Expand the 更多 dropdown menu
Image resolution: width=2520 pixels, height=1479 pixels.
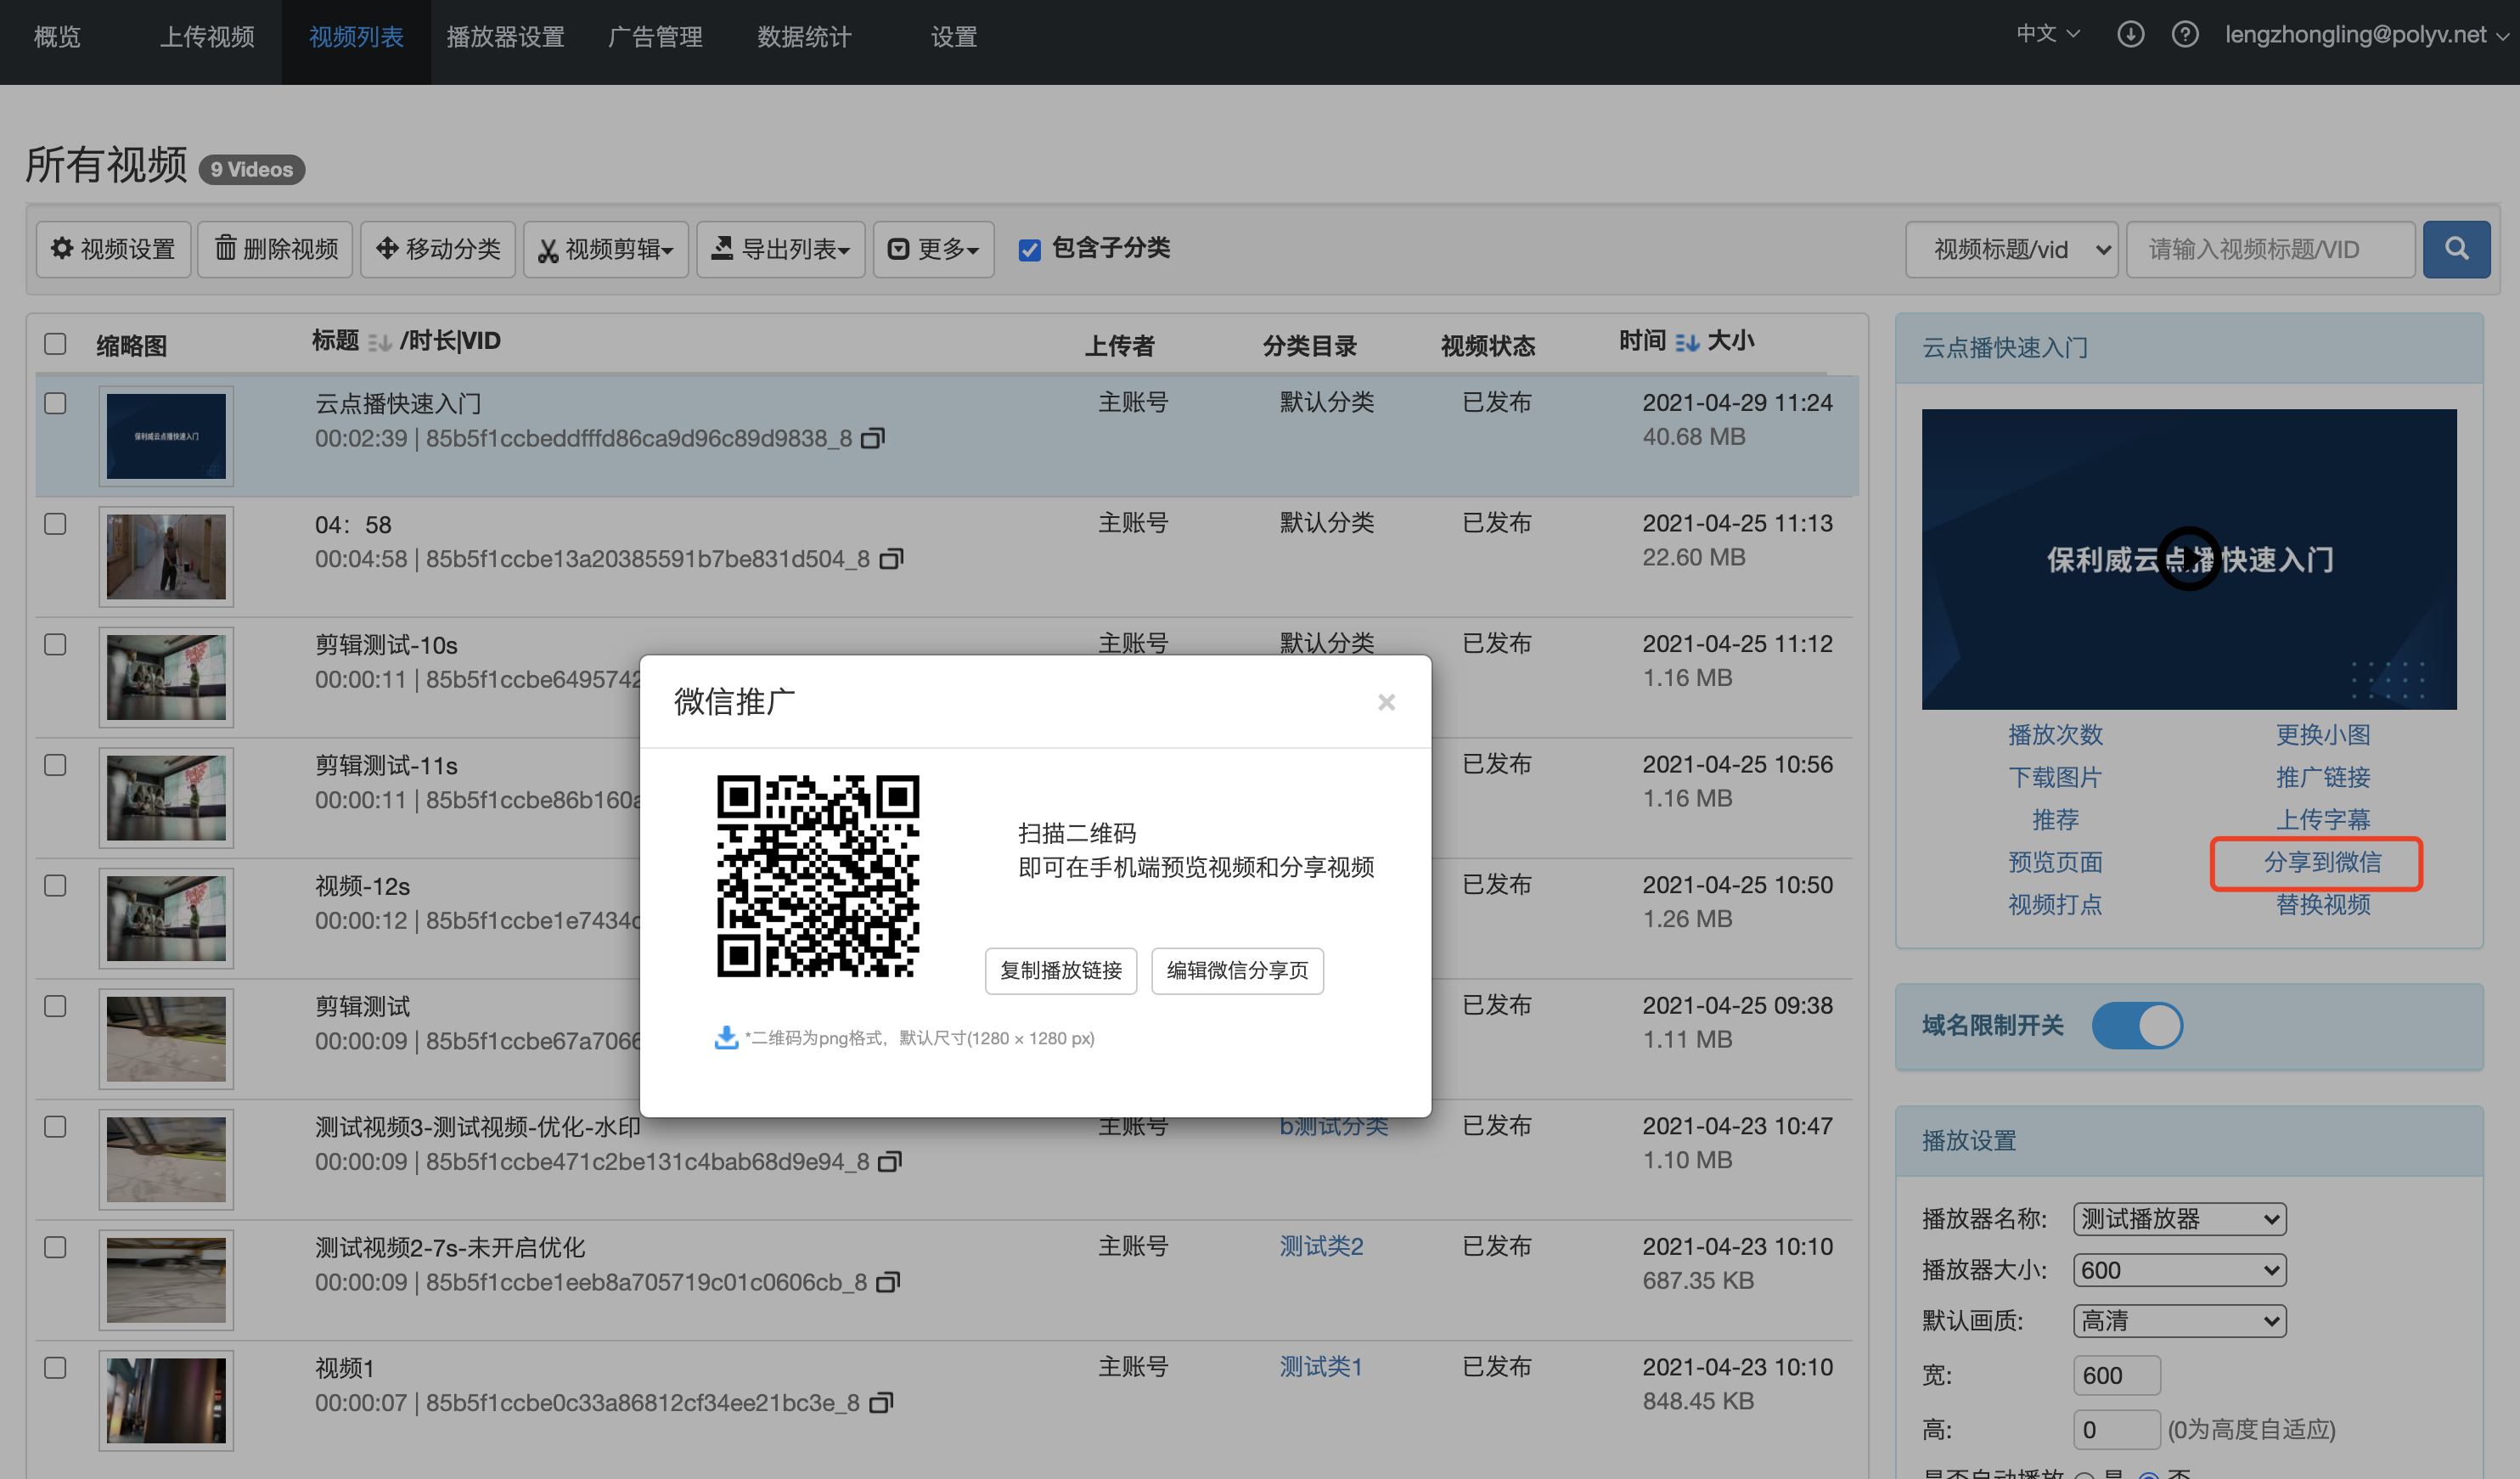click(x=934, y=249)
